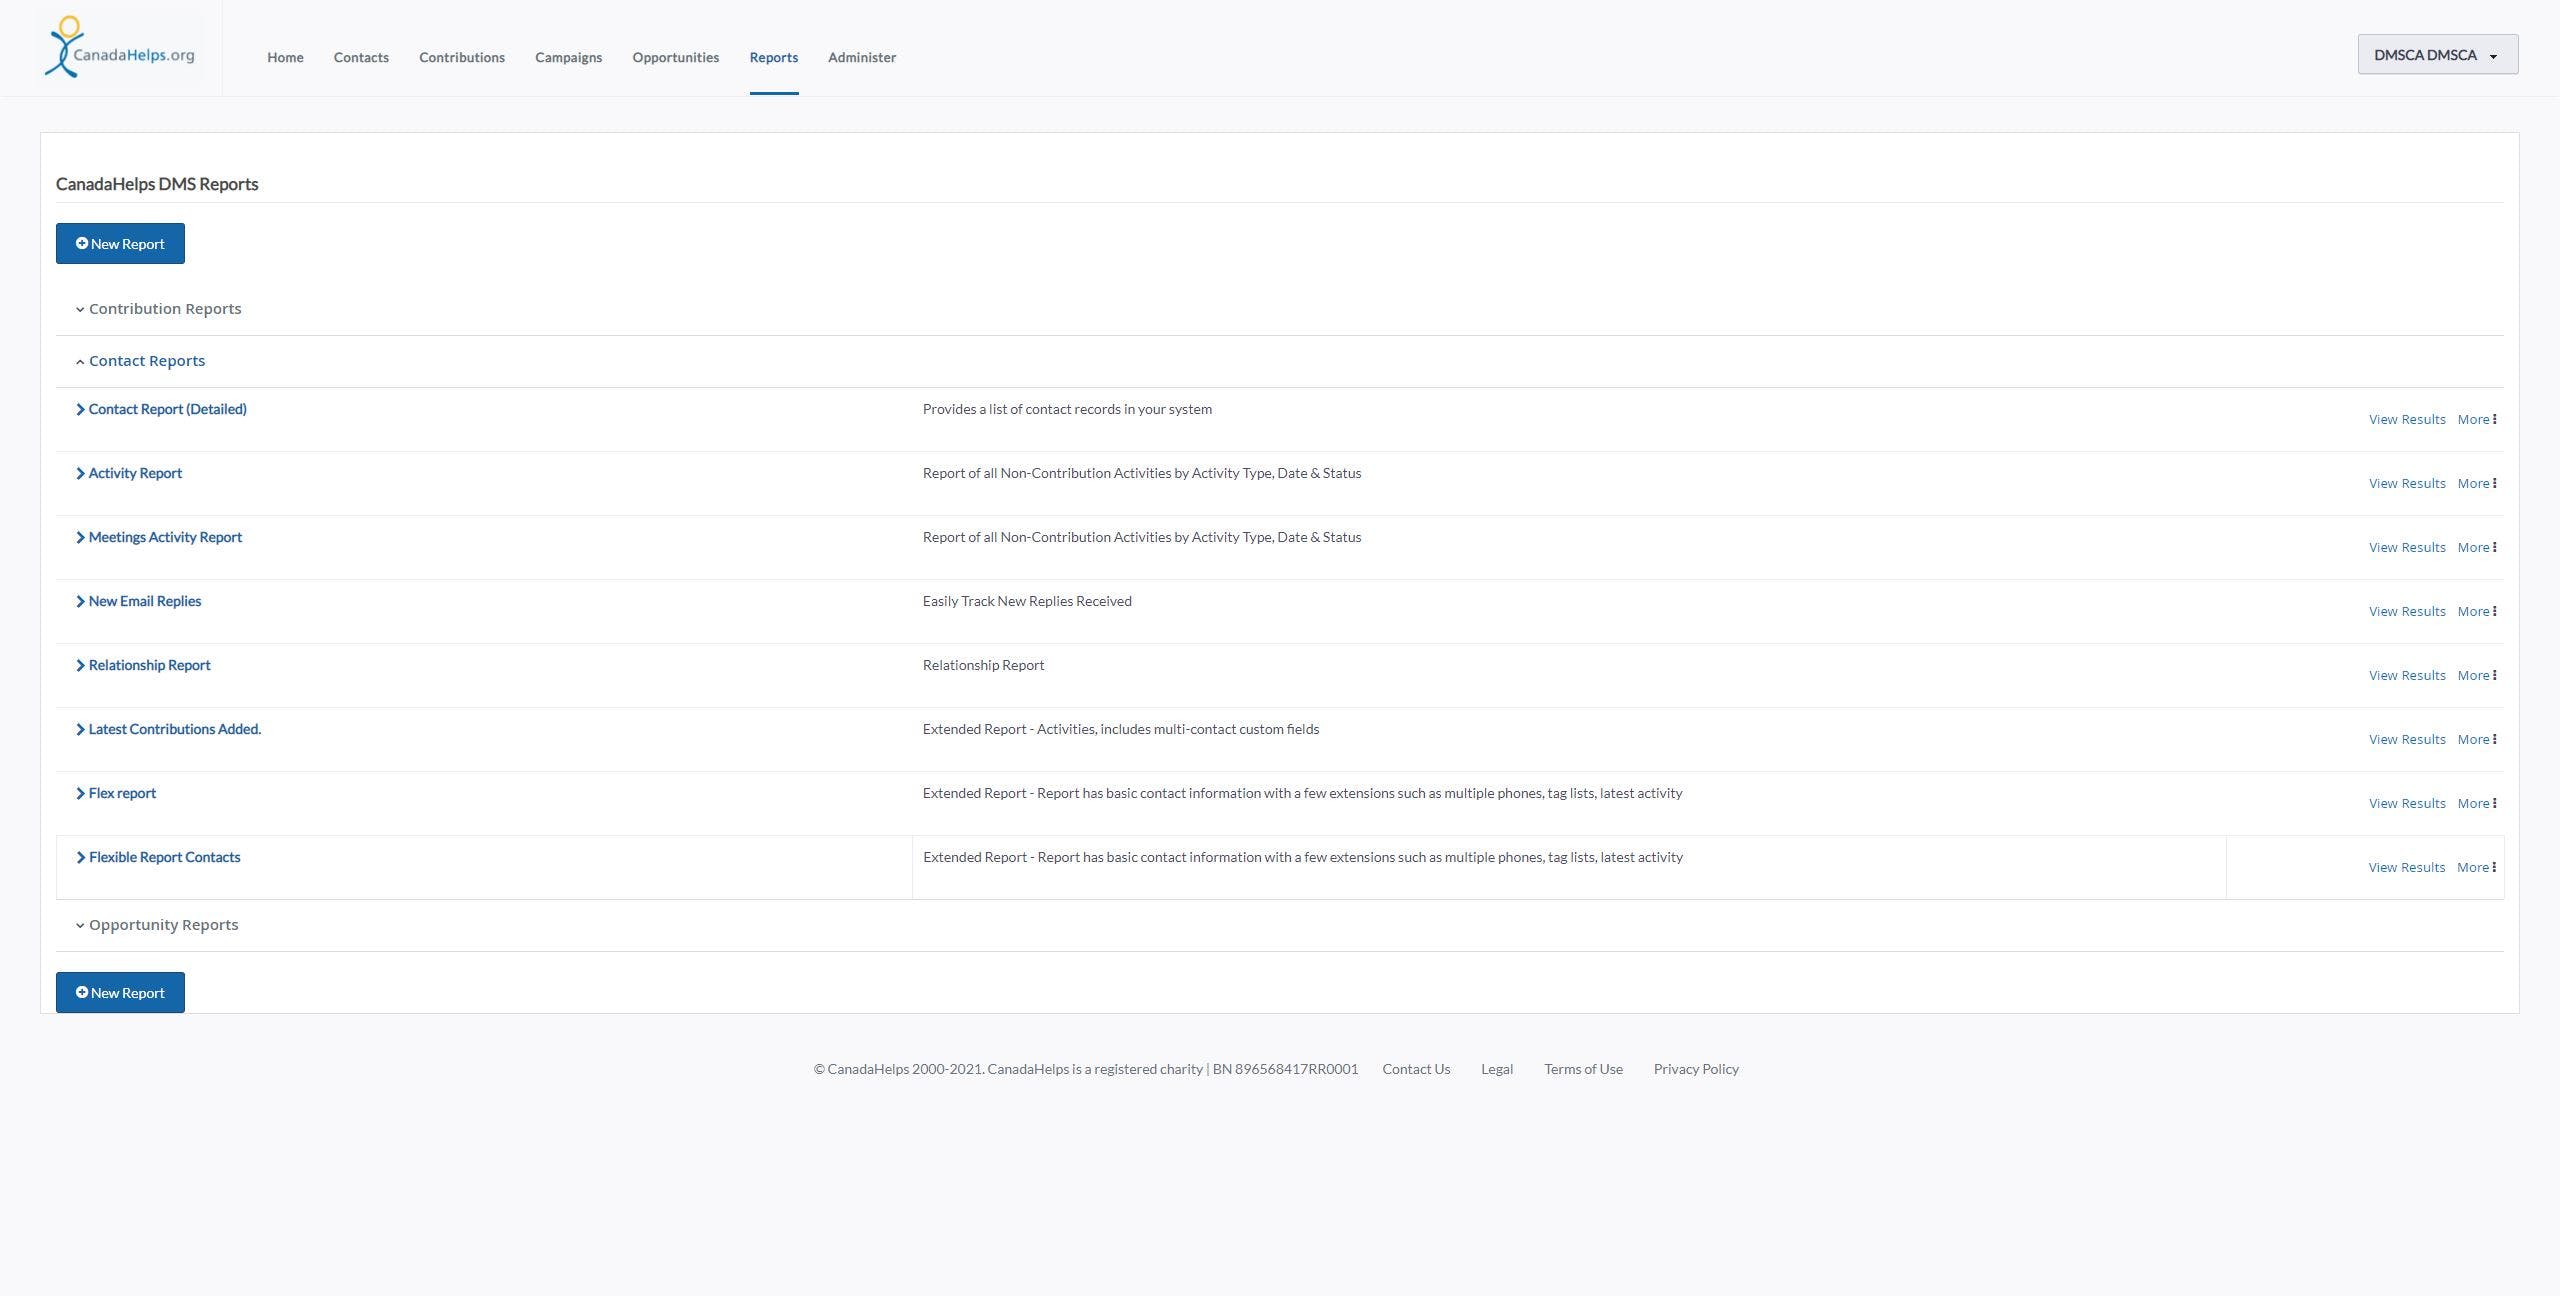Go to the Contacts menu
The width and height of the screenshot is (2560, 1296).
coord(361,57)
